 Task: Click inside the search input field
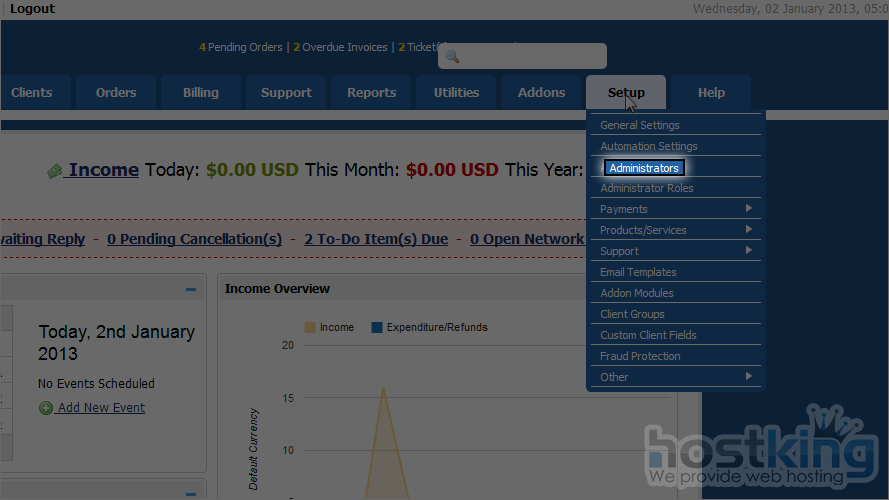(x=530, y=57)
